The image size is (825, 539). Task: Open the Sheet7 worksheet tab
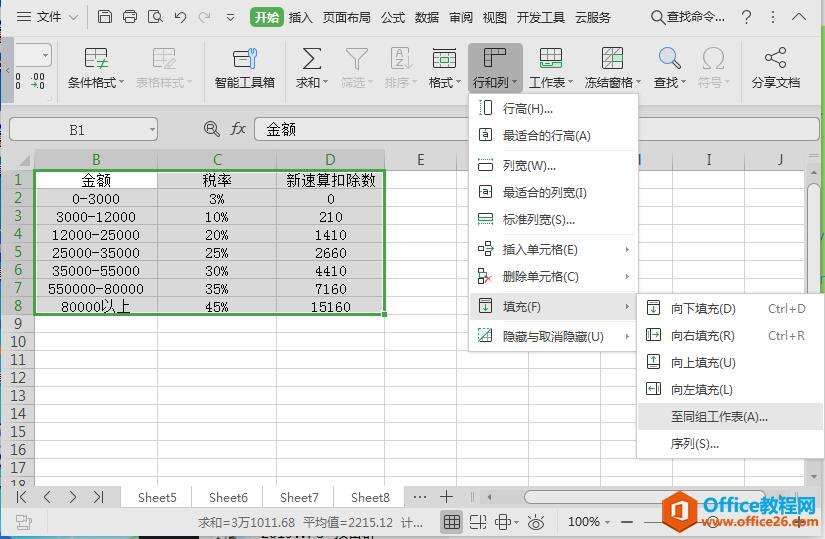299,497
